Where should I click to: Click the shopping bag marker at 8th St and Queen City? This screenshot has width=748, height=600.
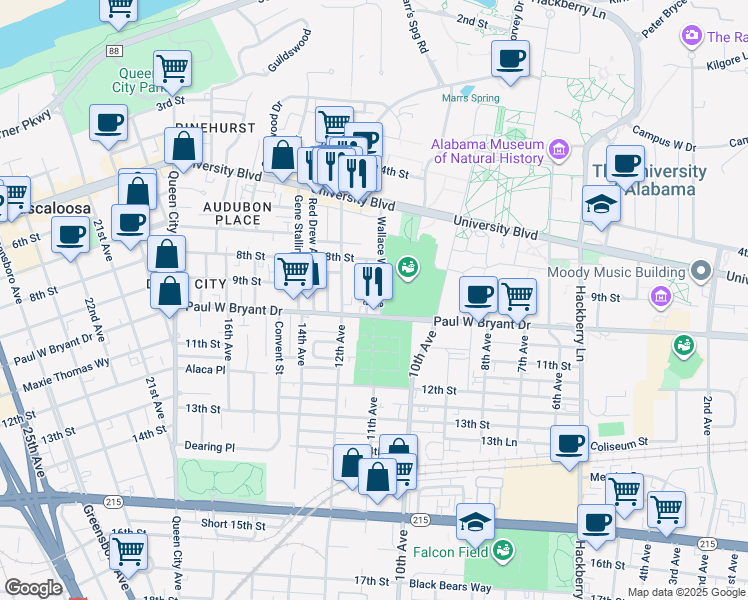166,257
